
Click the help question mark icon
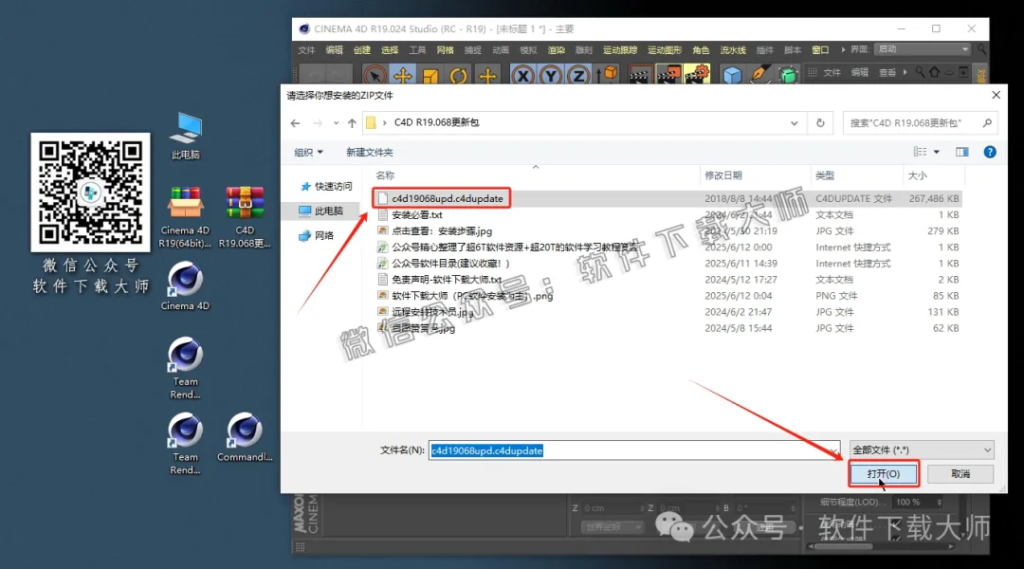point(989,152)
